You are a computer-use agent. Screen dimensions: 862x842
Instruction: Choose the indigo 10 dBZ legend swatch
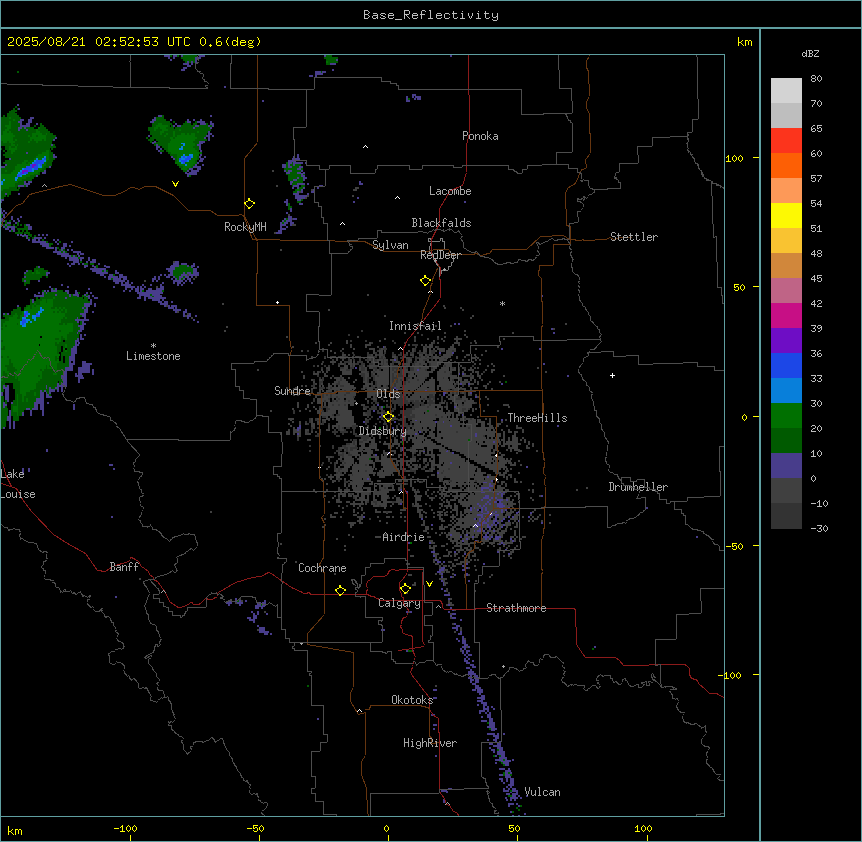click(x=786, y=466)
